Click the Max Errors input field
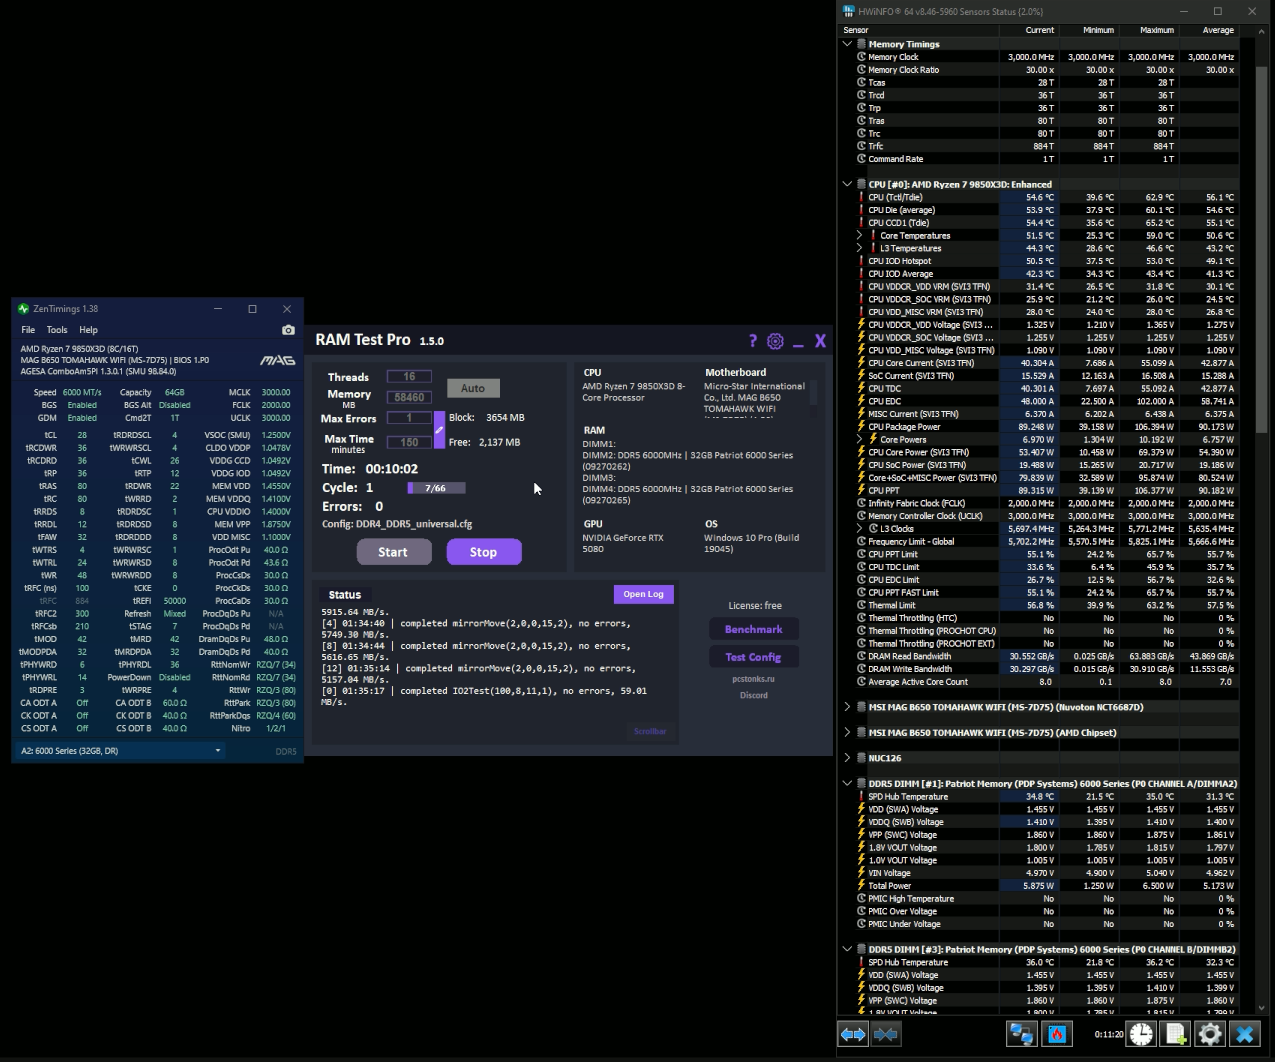 (x=409, y=418)
